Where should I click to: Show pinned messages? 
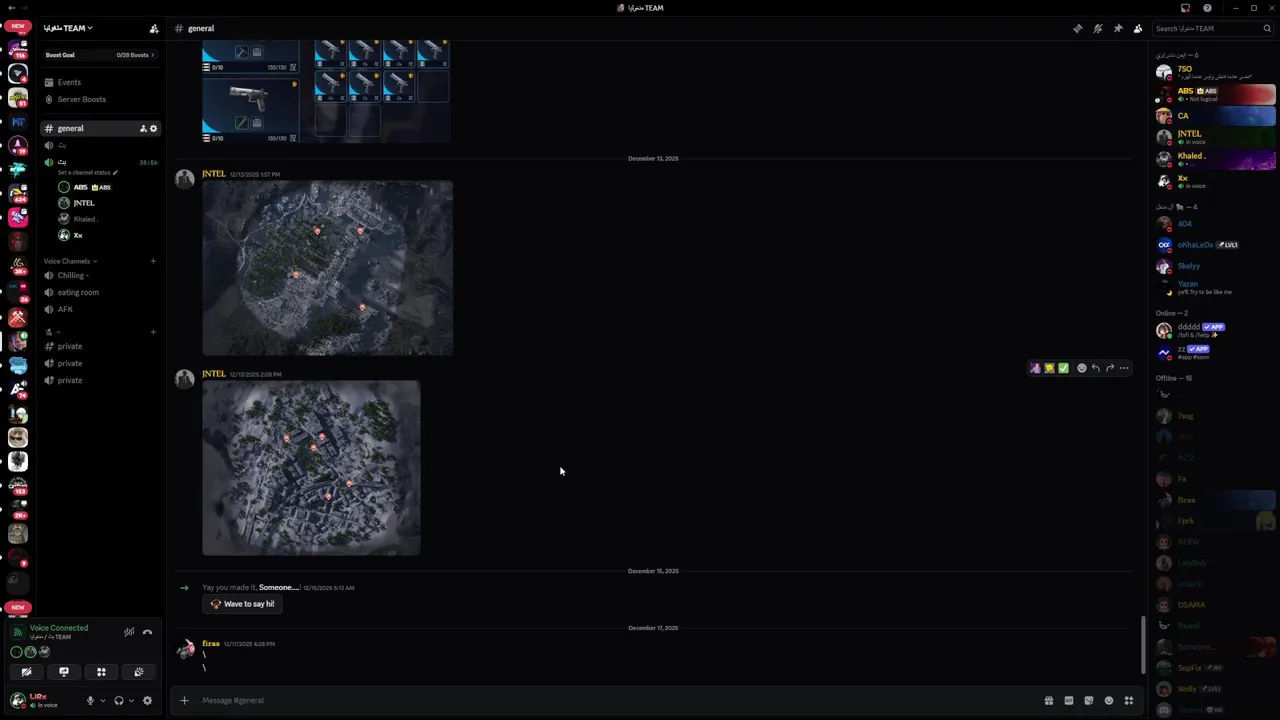click(x=1118, y=28)
